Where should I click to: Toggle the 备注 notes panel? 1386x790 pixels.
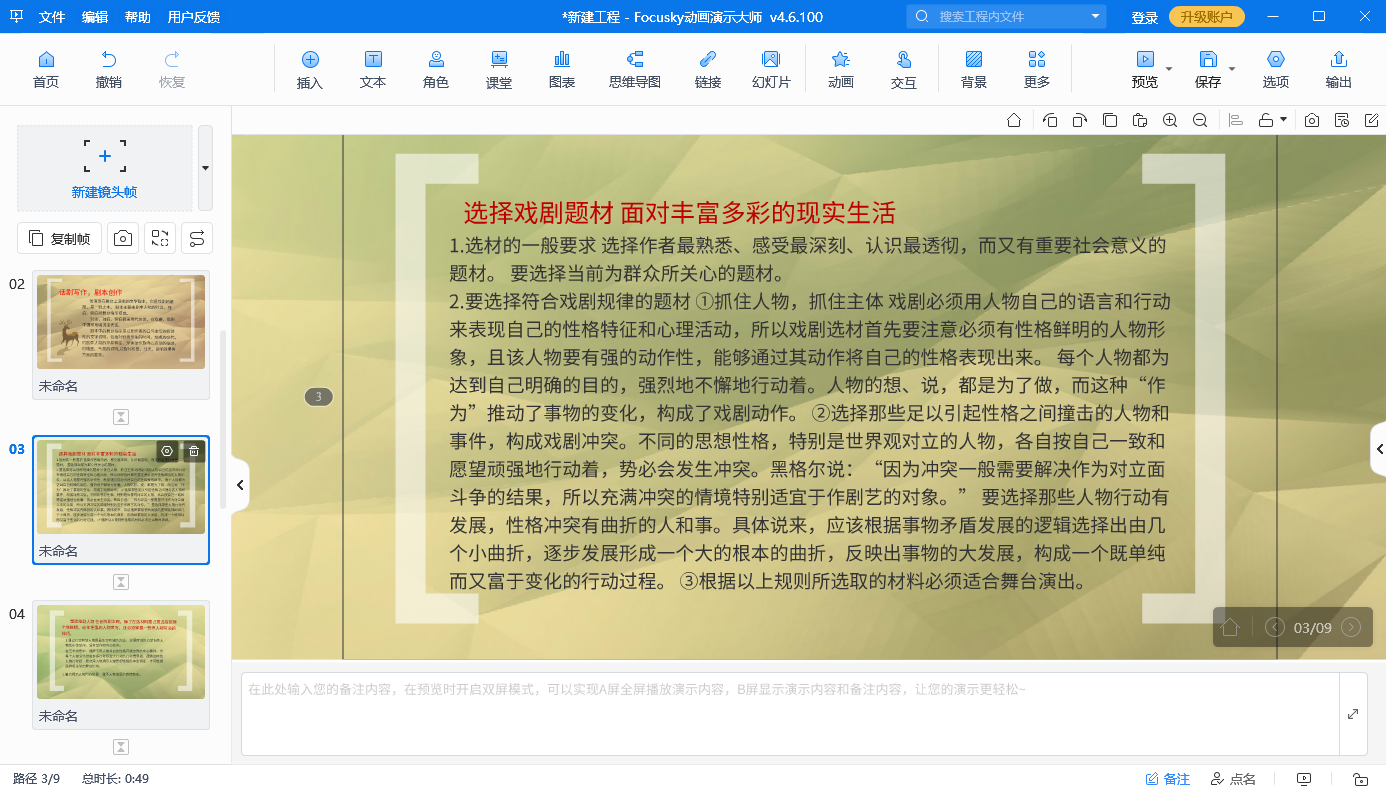tap(1167, 779)
